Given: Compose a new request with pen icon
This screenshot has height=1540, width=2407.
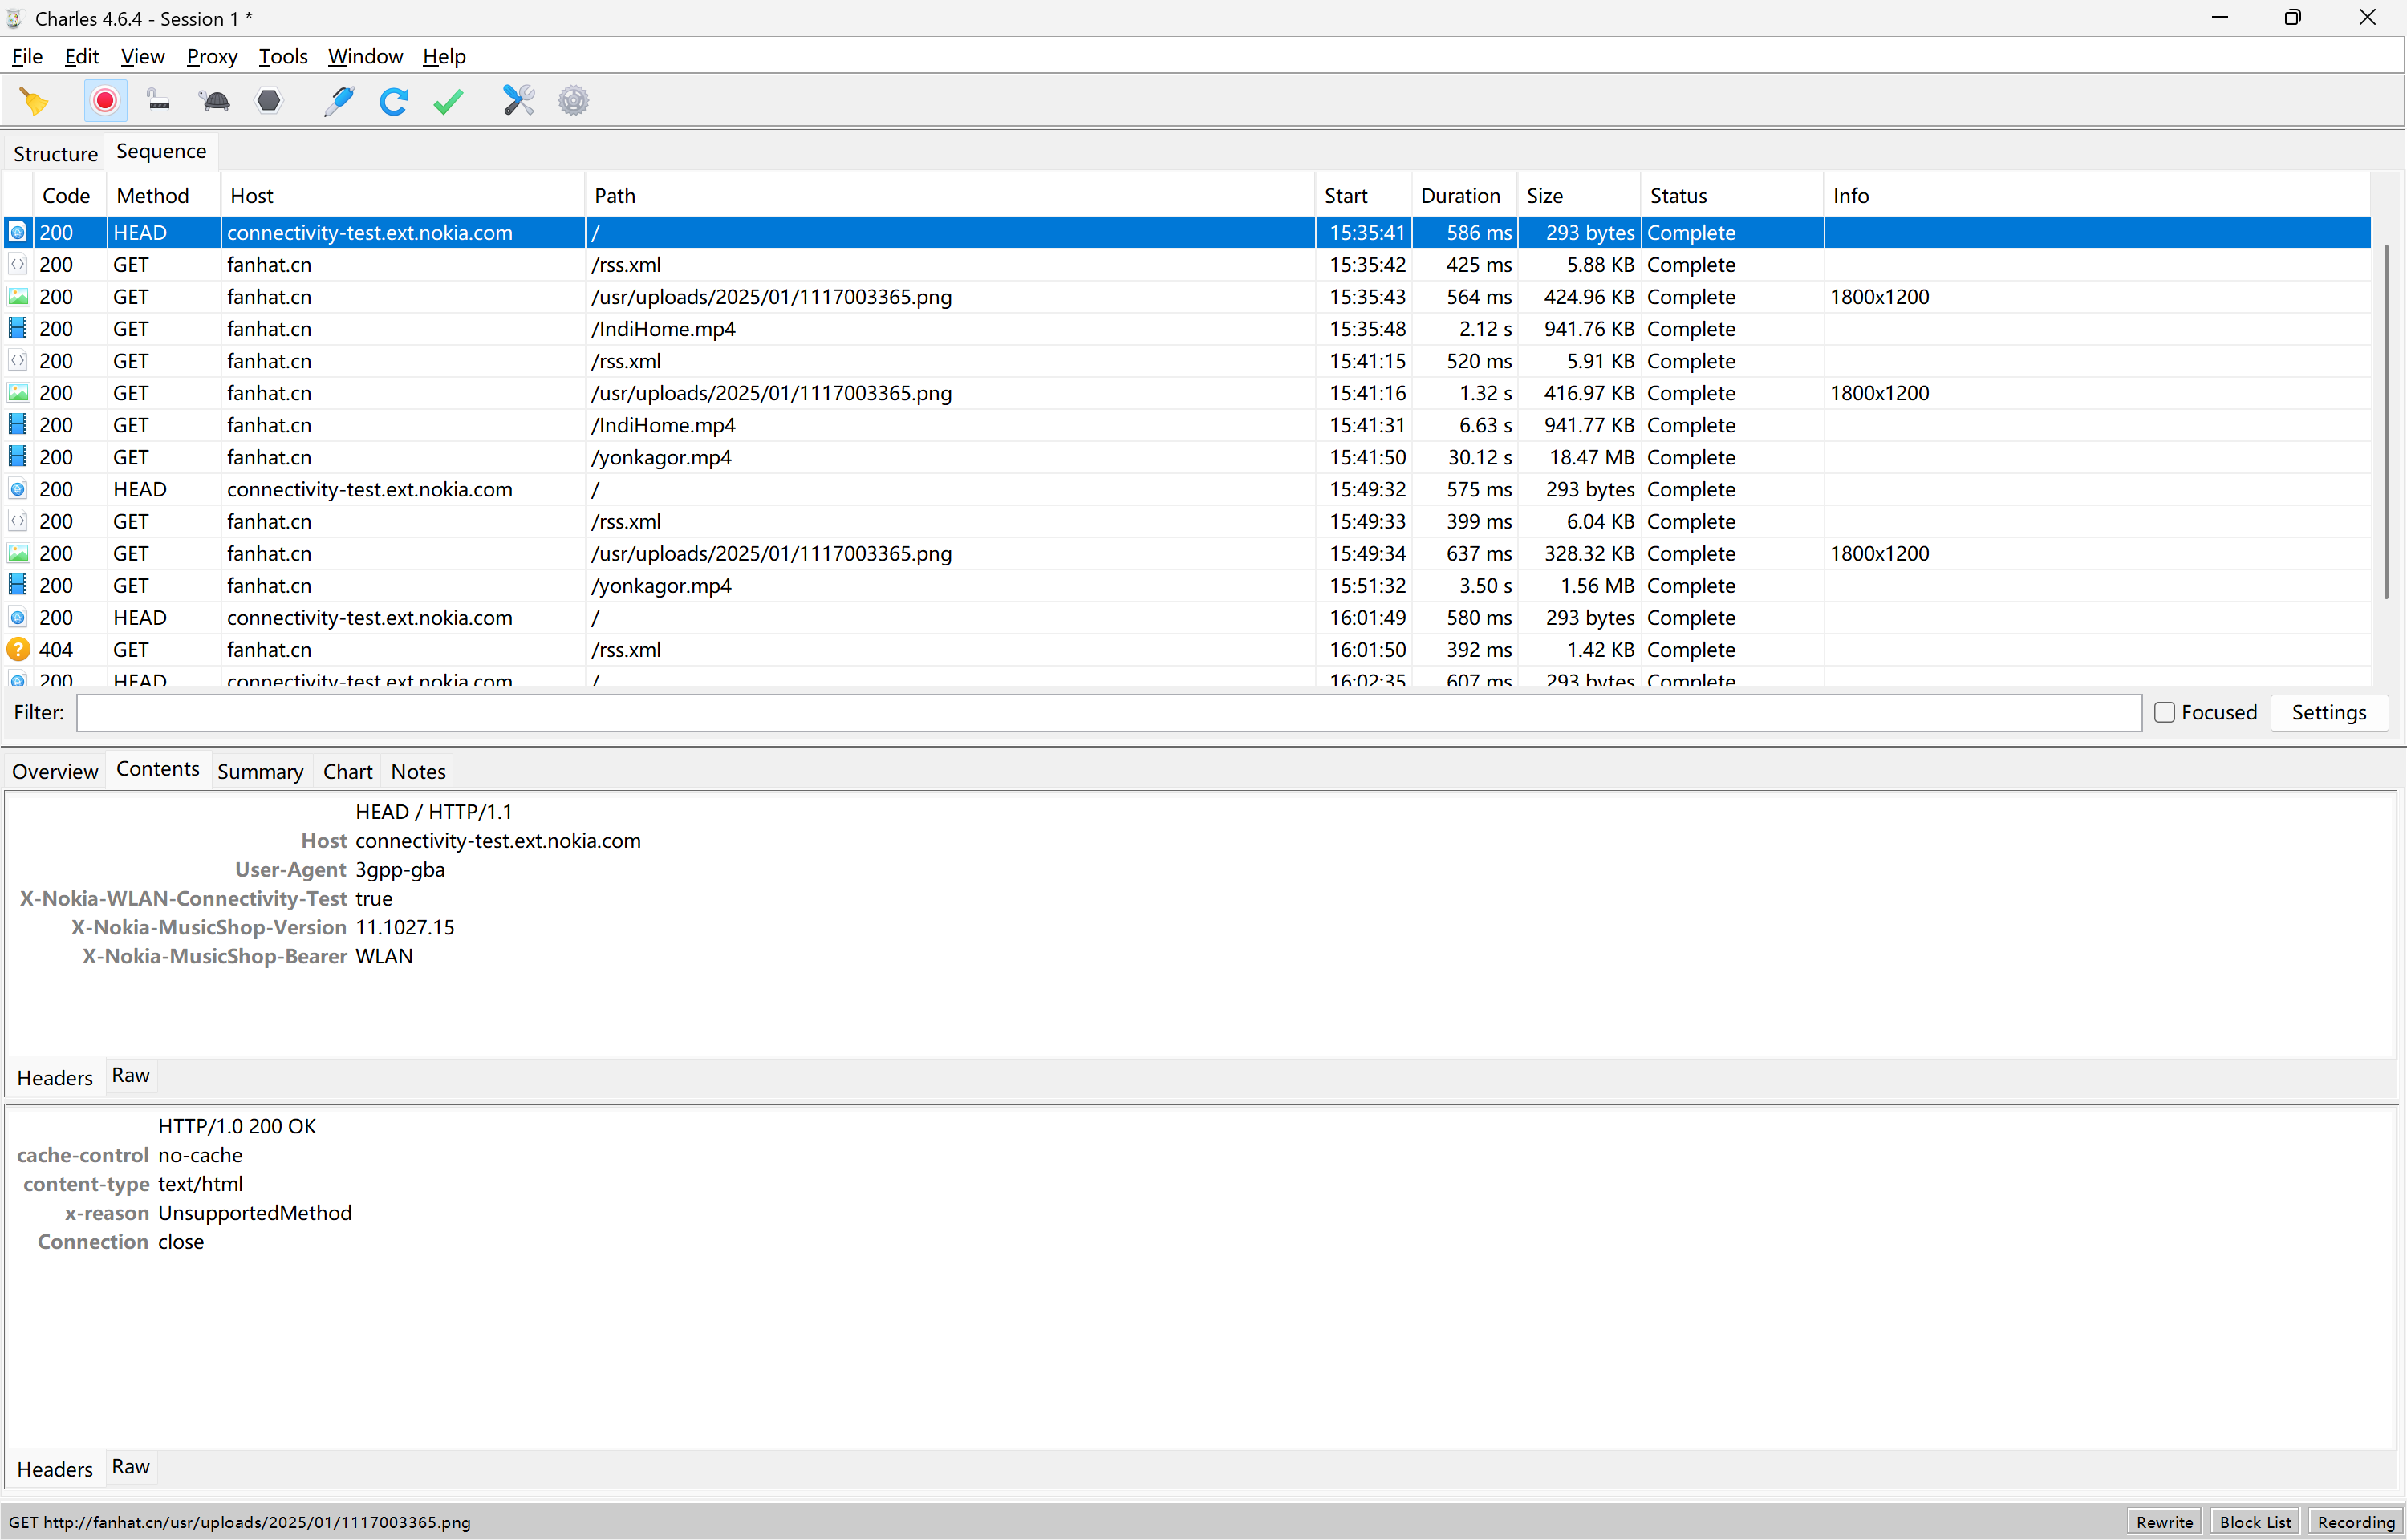Looking at the screenshot, I should (x=339, y=101).
